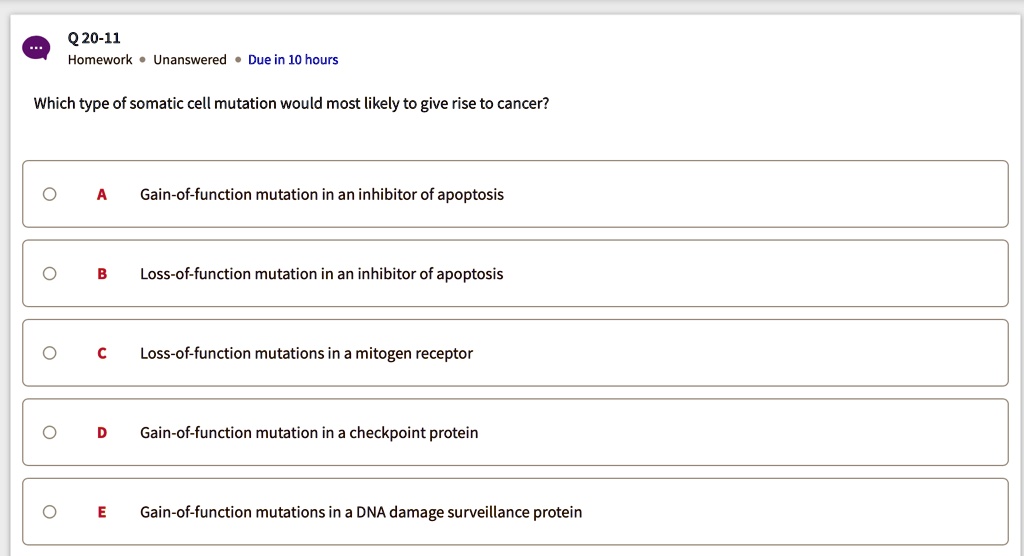The height and width of the screenshot is (556, 1024).
Task: Pick the radio button for option D
Action: click(x=49, y=433)
